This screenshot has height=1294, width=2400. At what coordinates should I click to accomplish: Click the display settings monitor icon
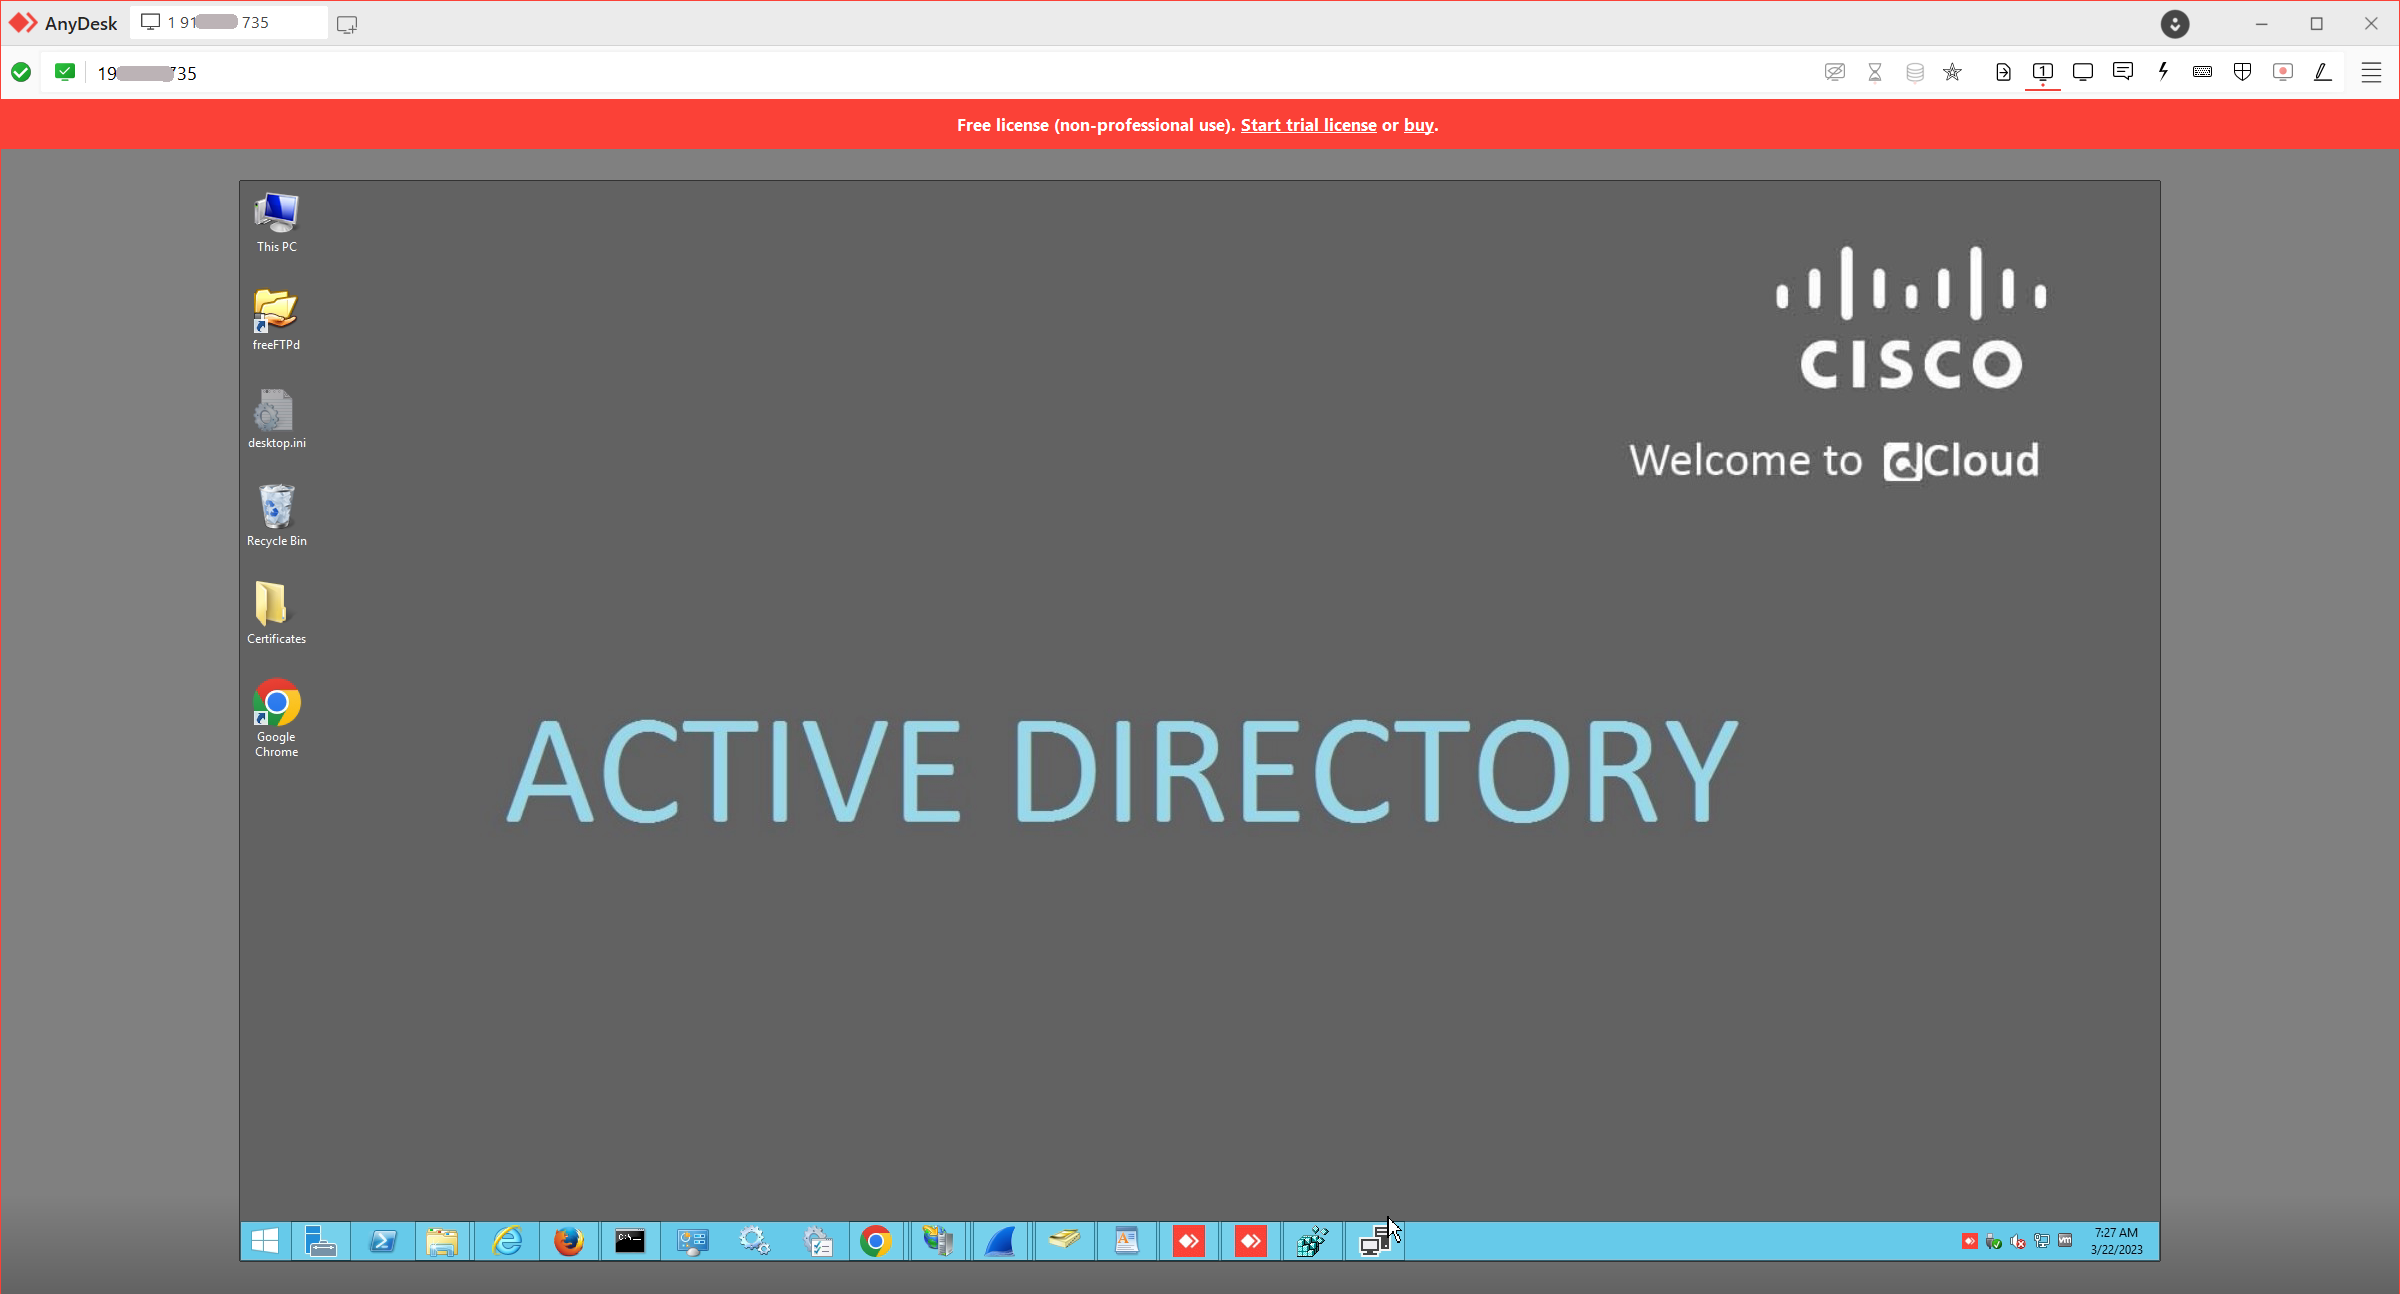click(x=2083, y=72)
